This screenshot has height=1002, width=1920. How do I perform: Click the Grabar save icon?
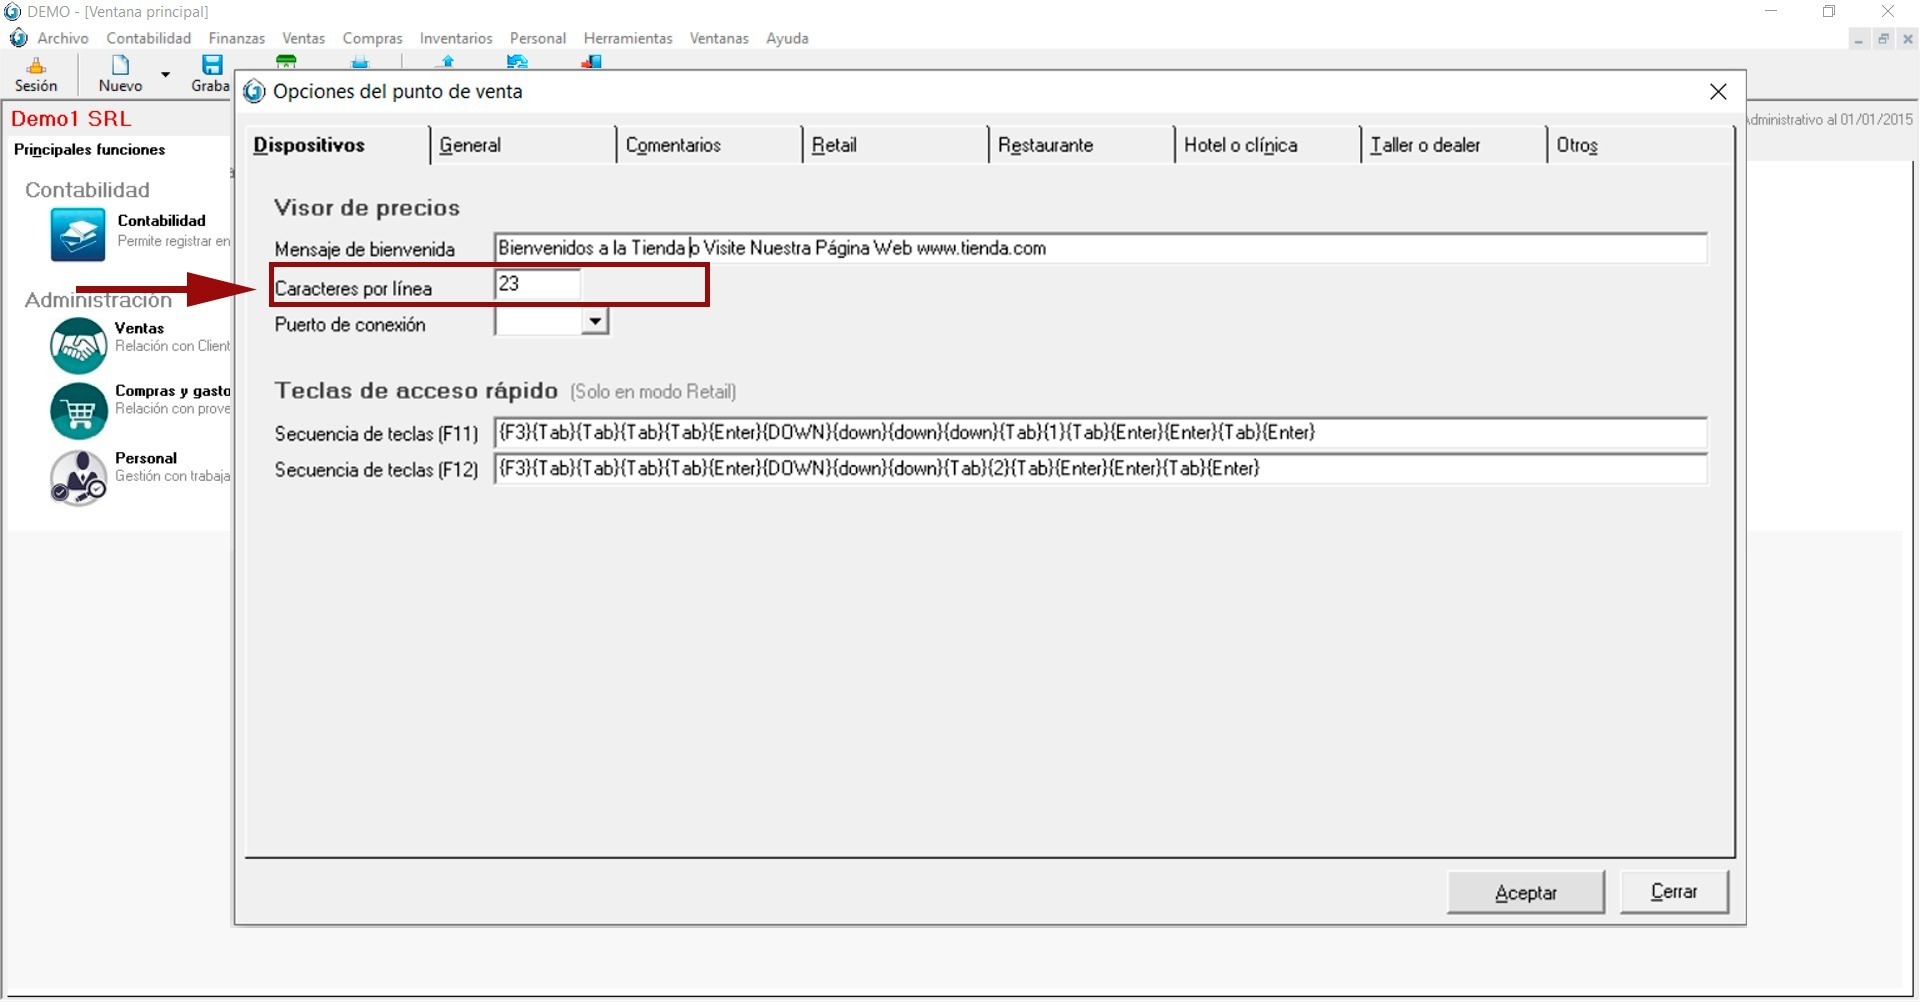212,67
